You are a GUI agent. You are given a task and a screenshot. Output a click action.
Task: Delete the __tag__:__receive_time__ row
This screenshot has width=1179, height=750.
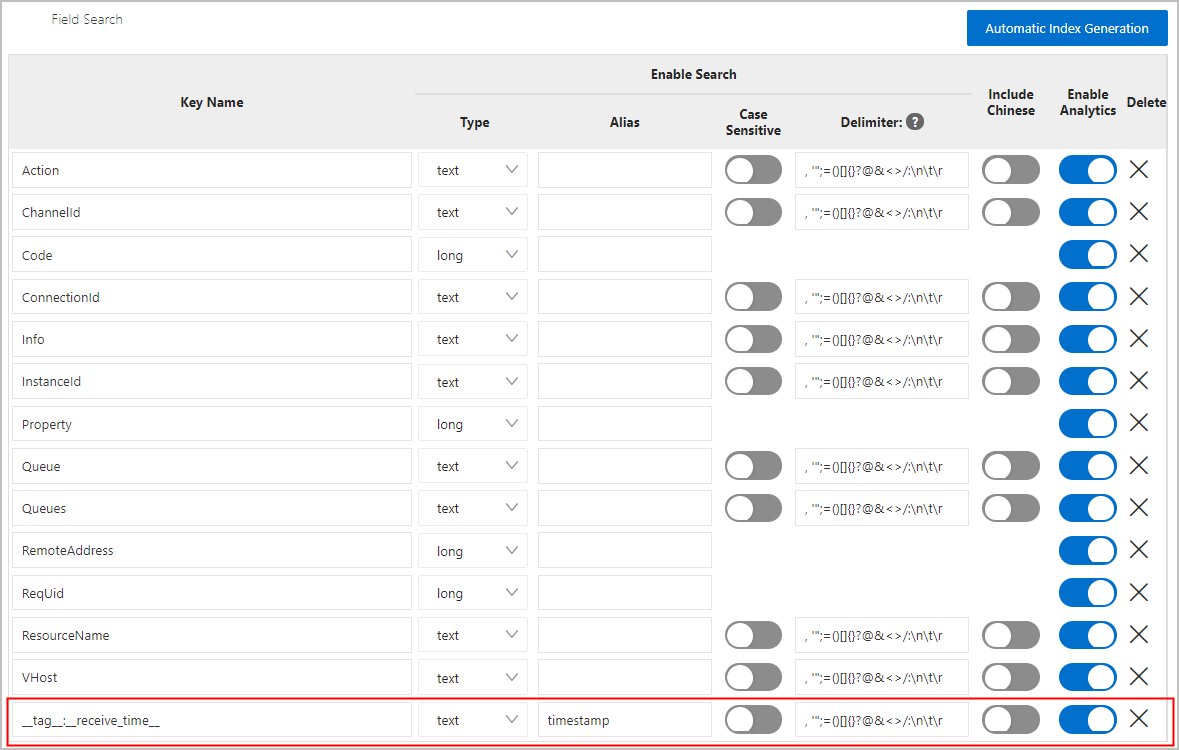point(1138,719)
